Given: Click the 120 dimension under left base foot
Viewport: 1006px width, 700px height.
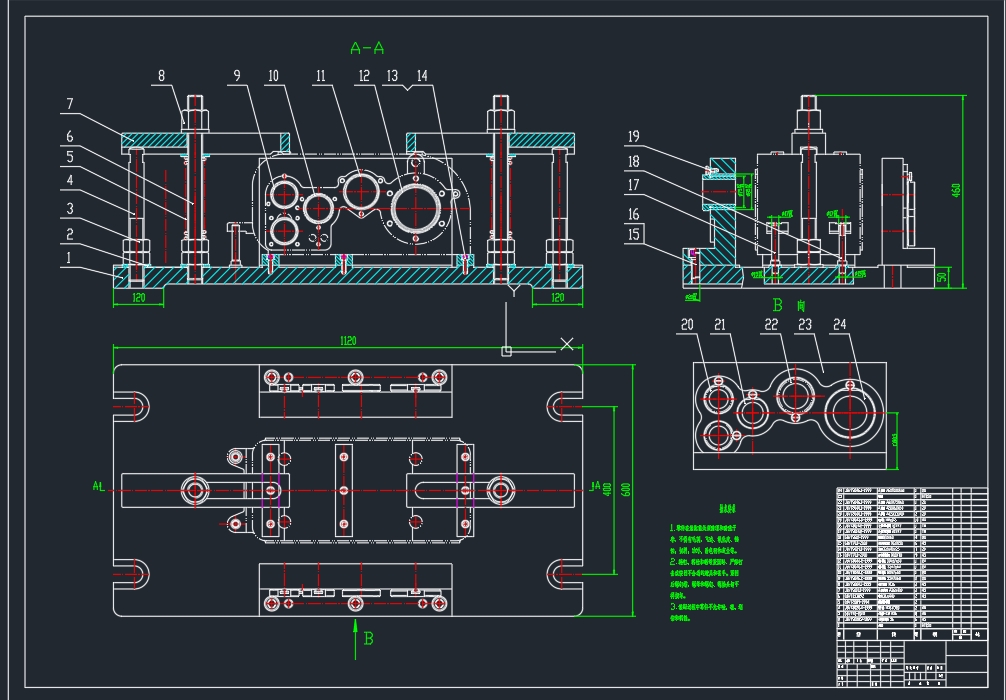Looking at the screenshot, I should point(139,298).
